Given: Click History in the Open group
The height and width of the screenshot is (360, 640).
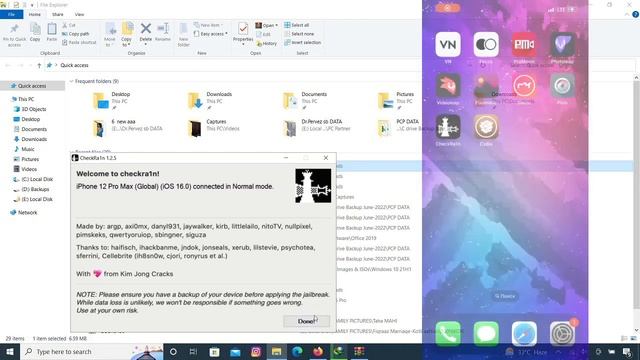Looking at the screenshot, I should [267, 43].
